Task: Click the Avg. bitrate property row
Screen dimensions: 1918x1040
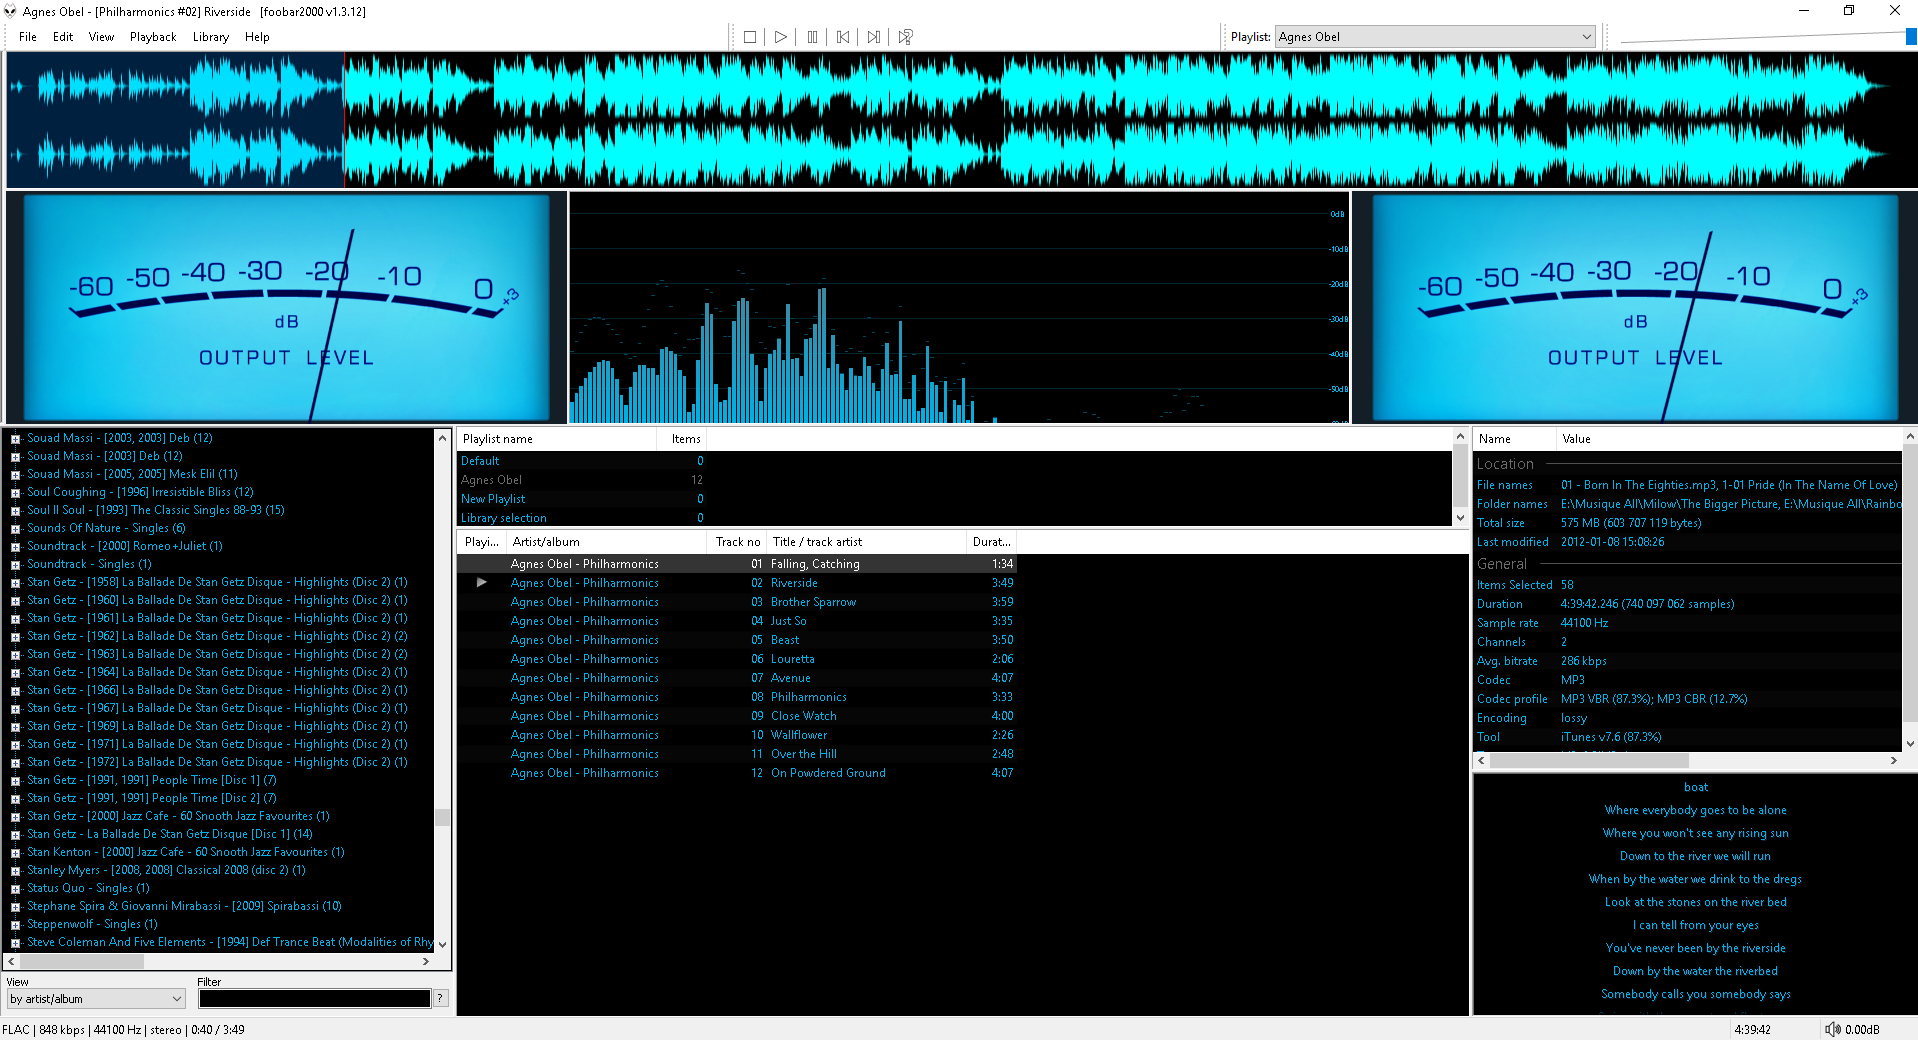Action: coord(1688,661)
